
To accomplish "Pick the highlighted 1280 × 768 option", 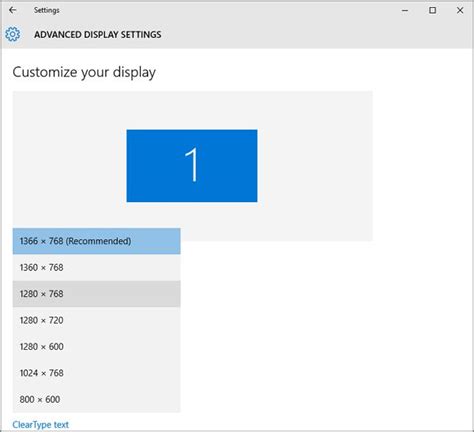I will tap(97, 294).
